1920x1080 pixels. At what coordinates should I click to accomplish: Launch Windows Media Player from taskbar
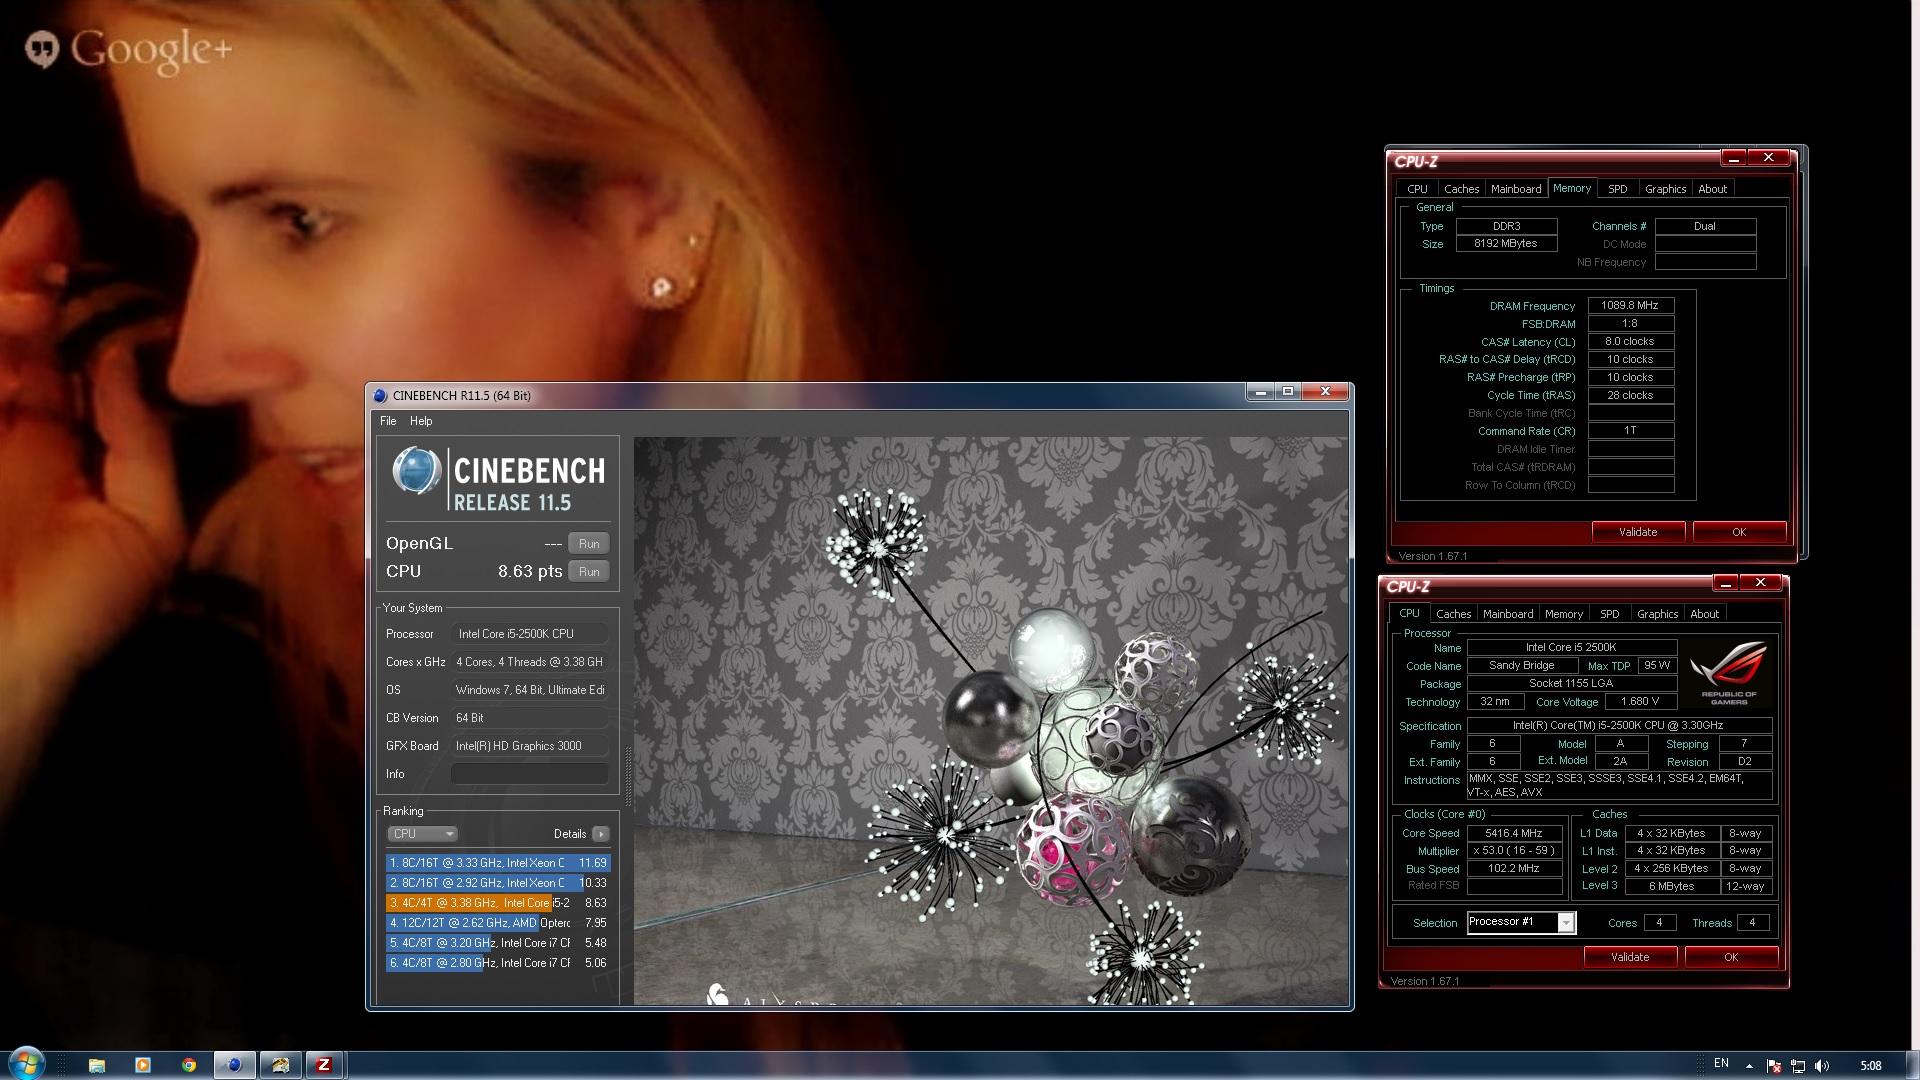click(x=143, y=1065)
